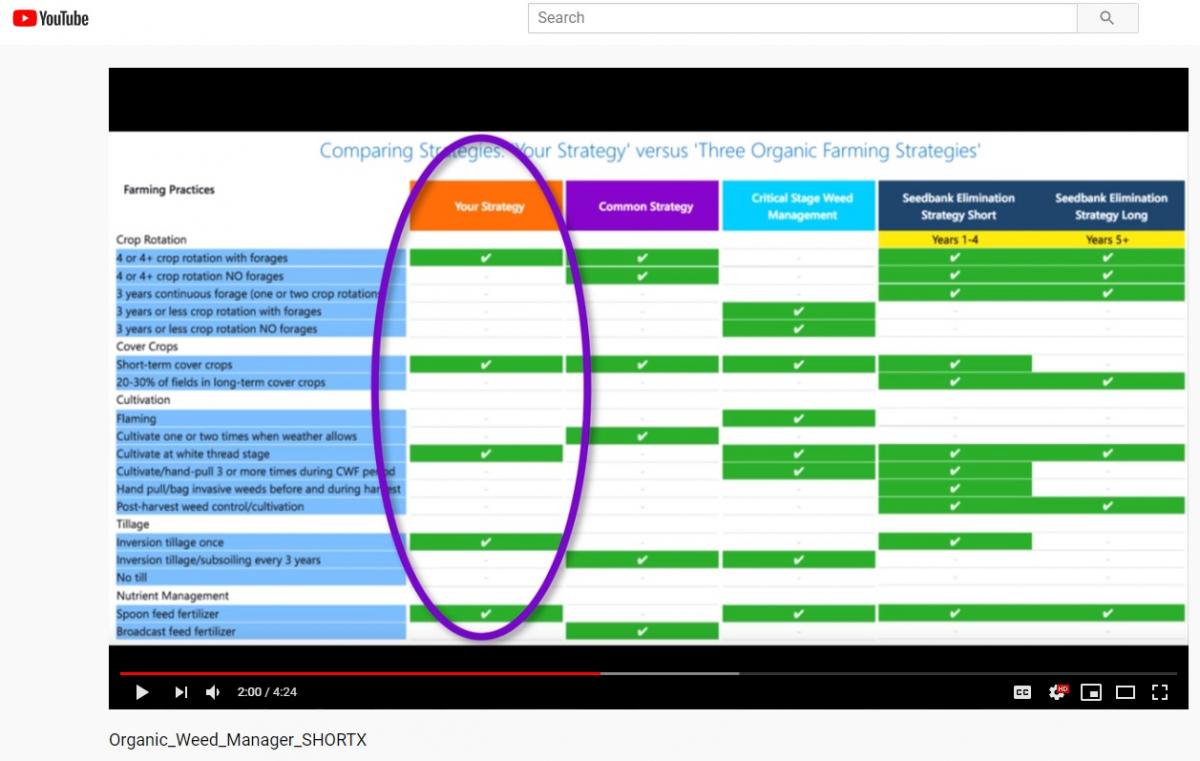Click the search magnifier button
1200x761 pixels.
(x=1106, y=18)
